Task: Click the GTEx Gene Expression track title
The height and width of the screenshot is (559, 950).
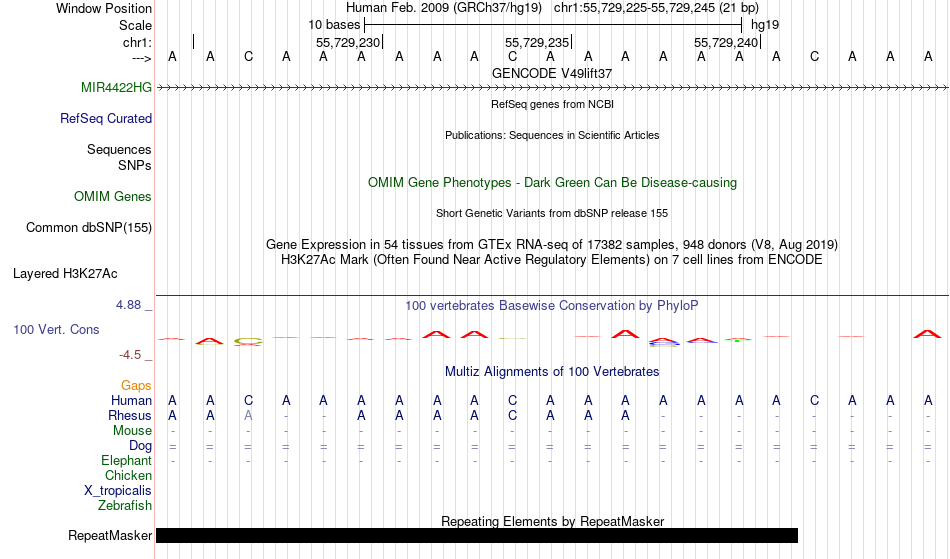Action: click(x=552, y=245)
